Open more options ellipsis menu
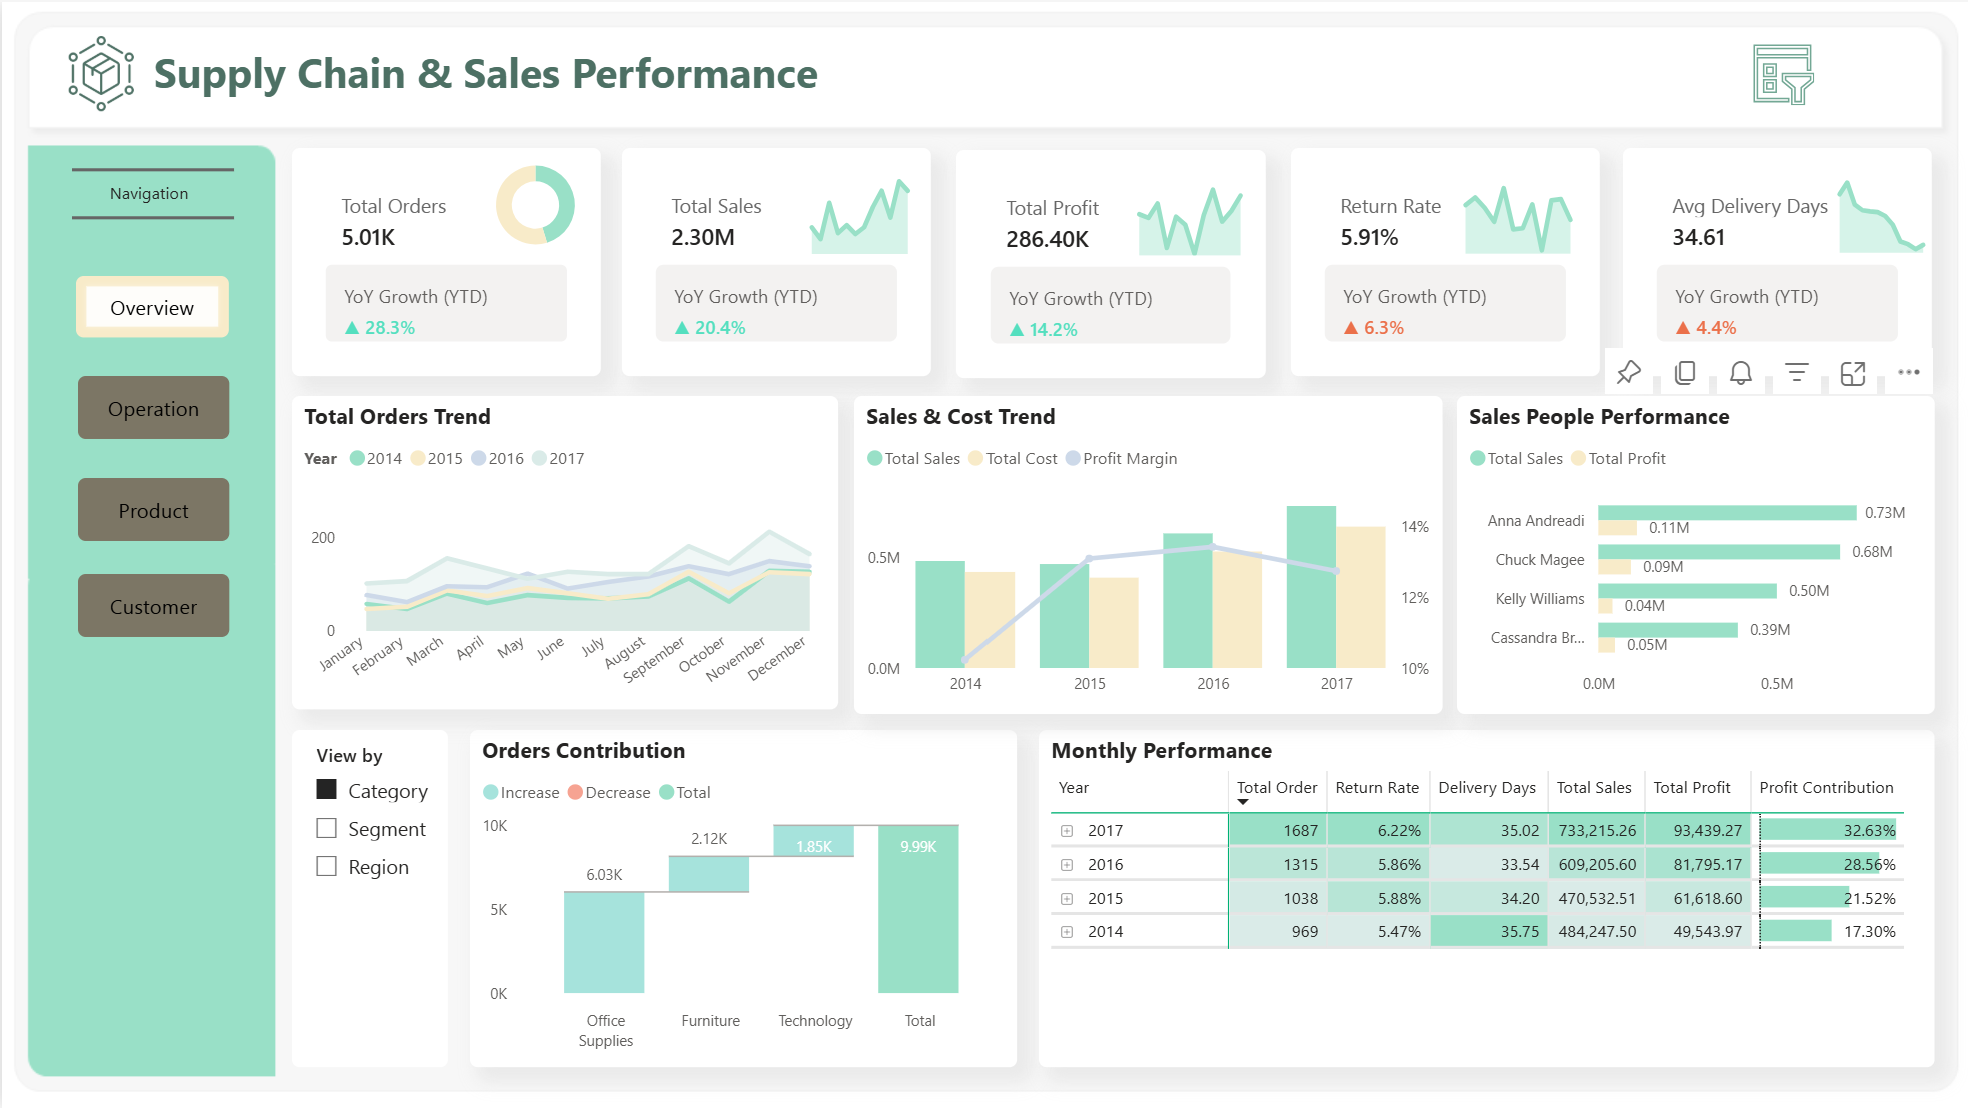 pos(1909,372)
